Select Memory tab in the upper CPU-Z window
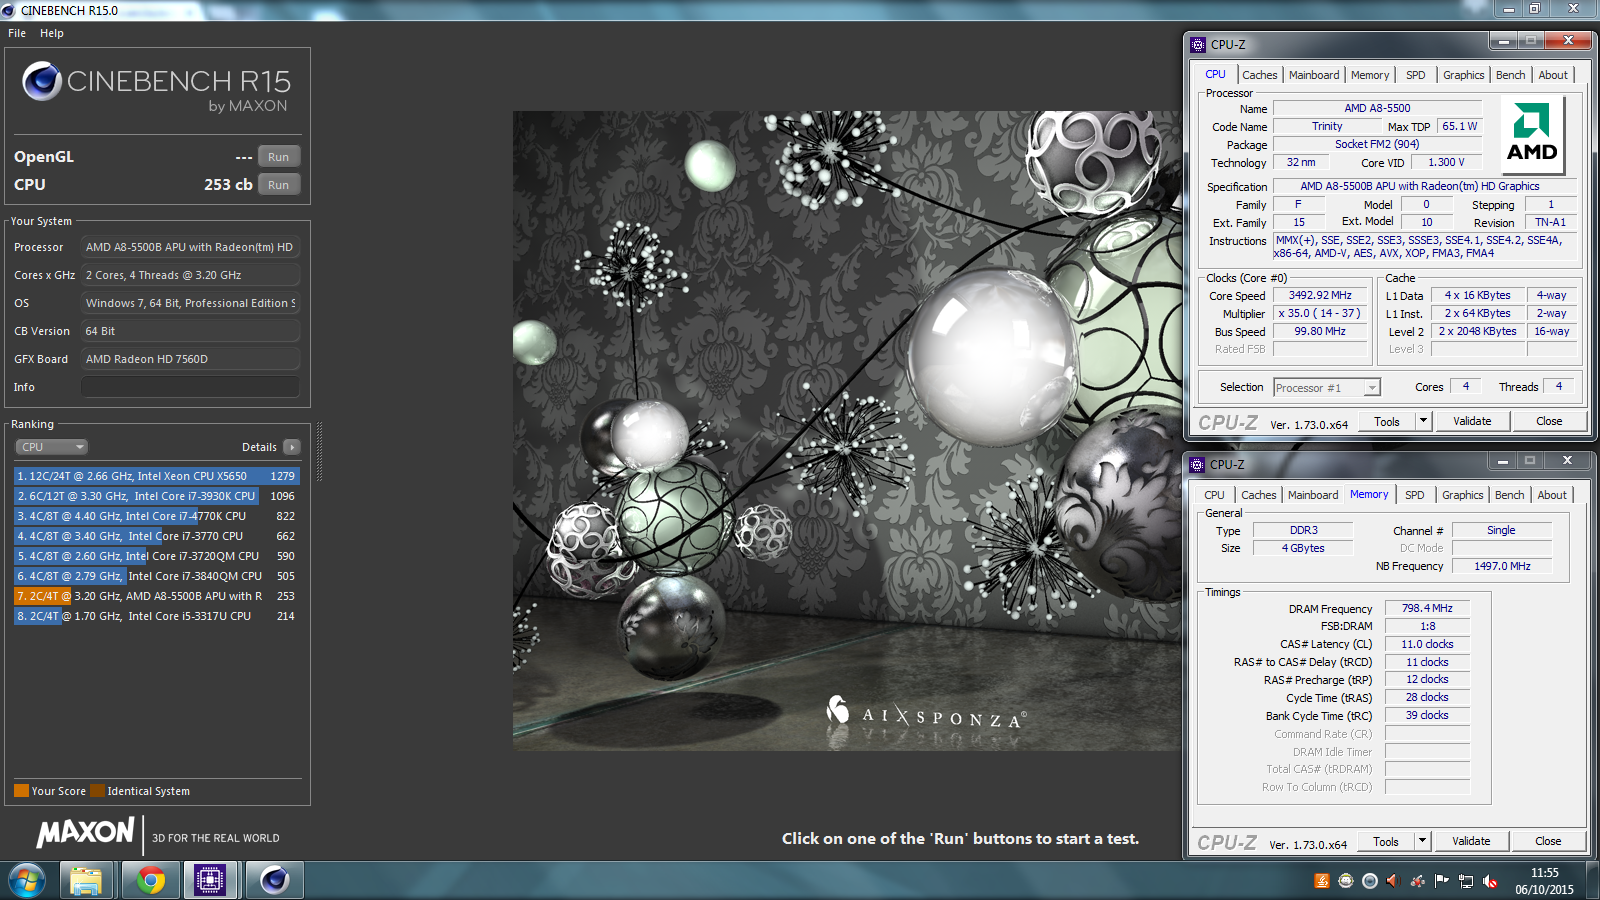 point(1370,75)
